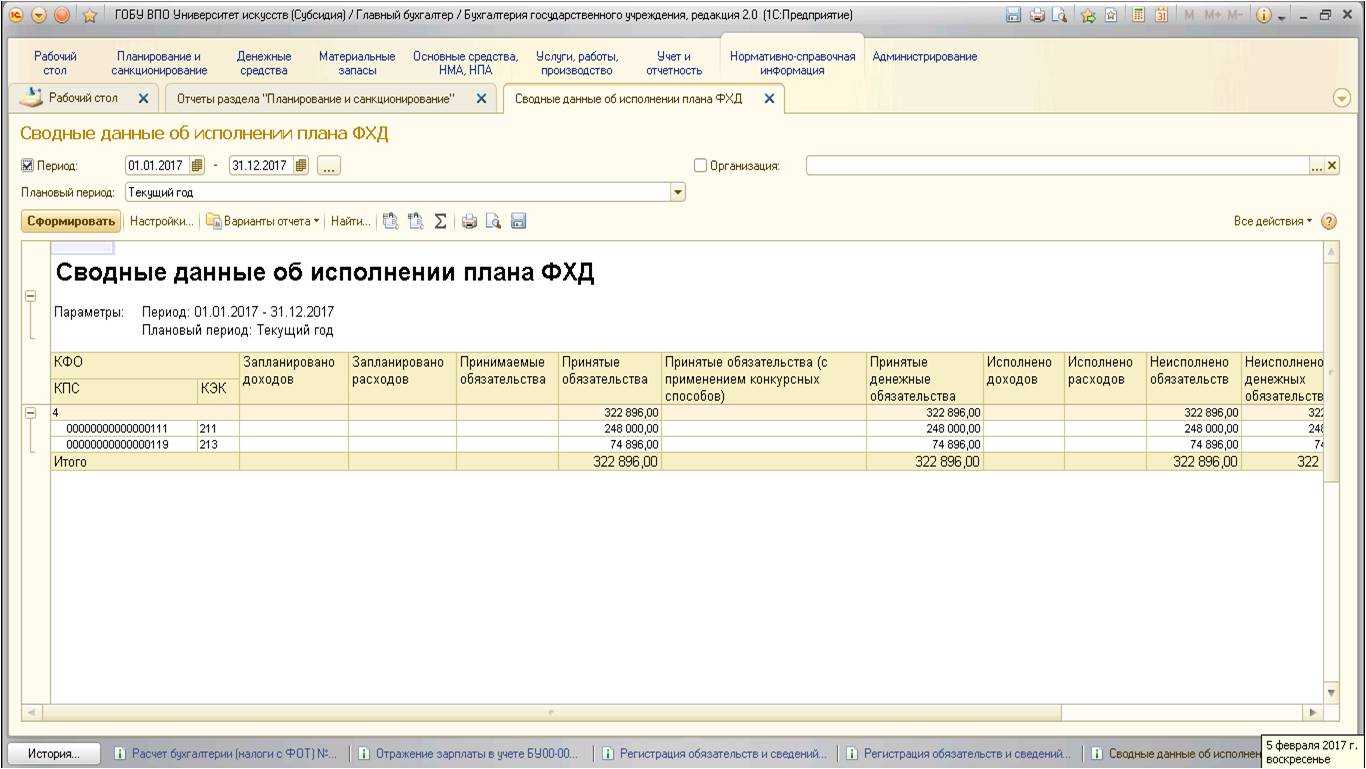Click the title bar star favorites icon
The image size is (1366, 769).
(x=89, y=15)
